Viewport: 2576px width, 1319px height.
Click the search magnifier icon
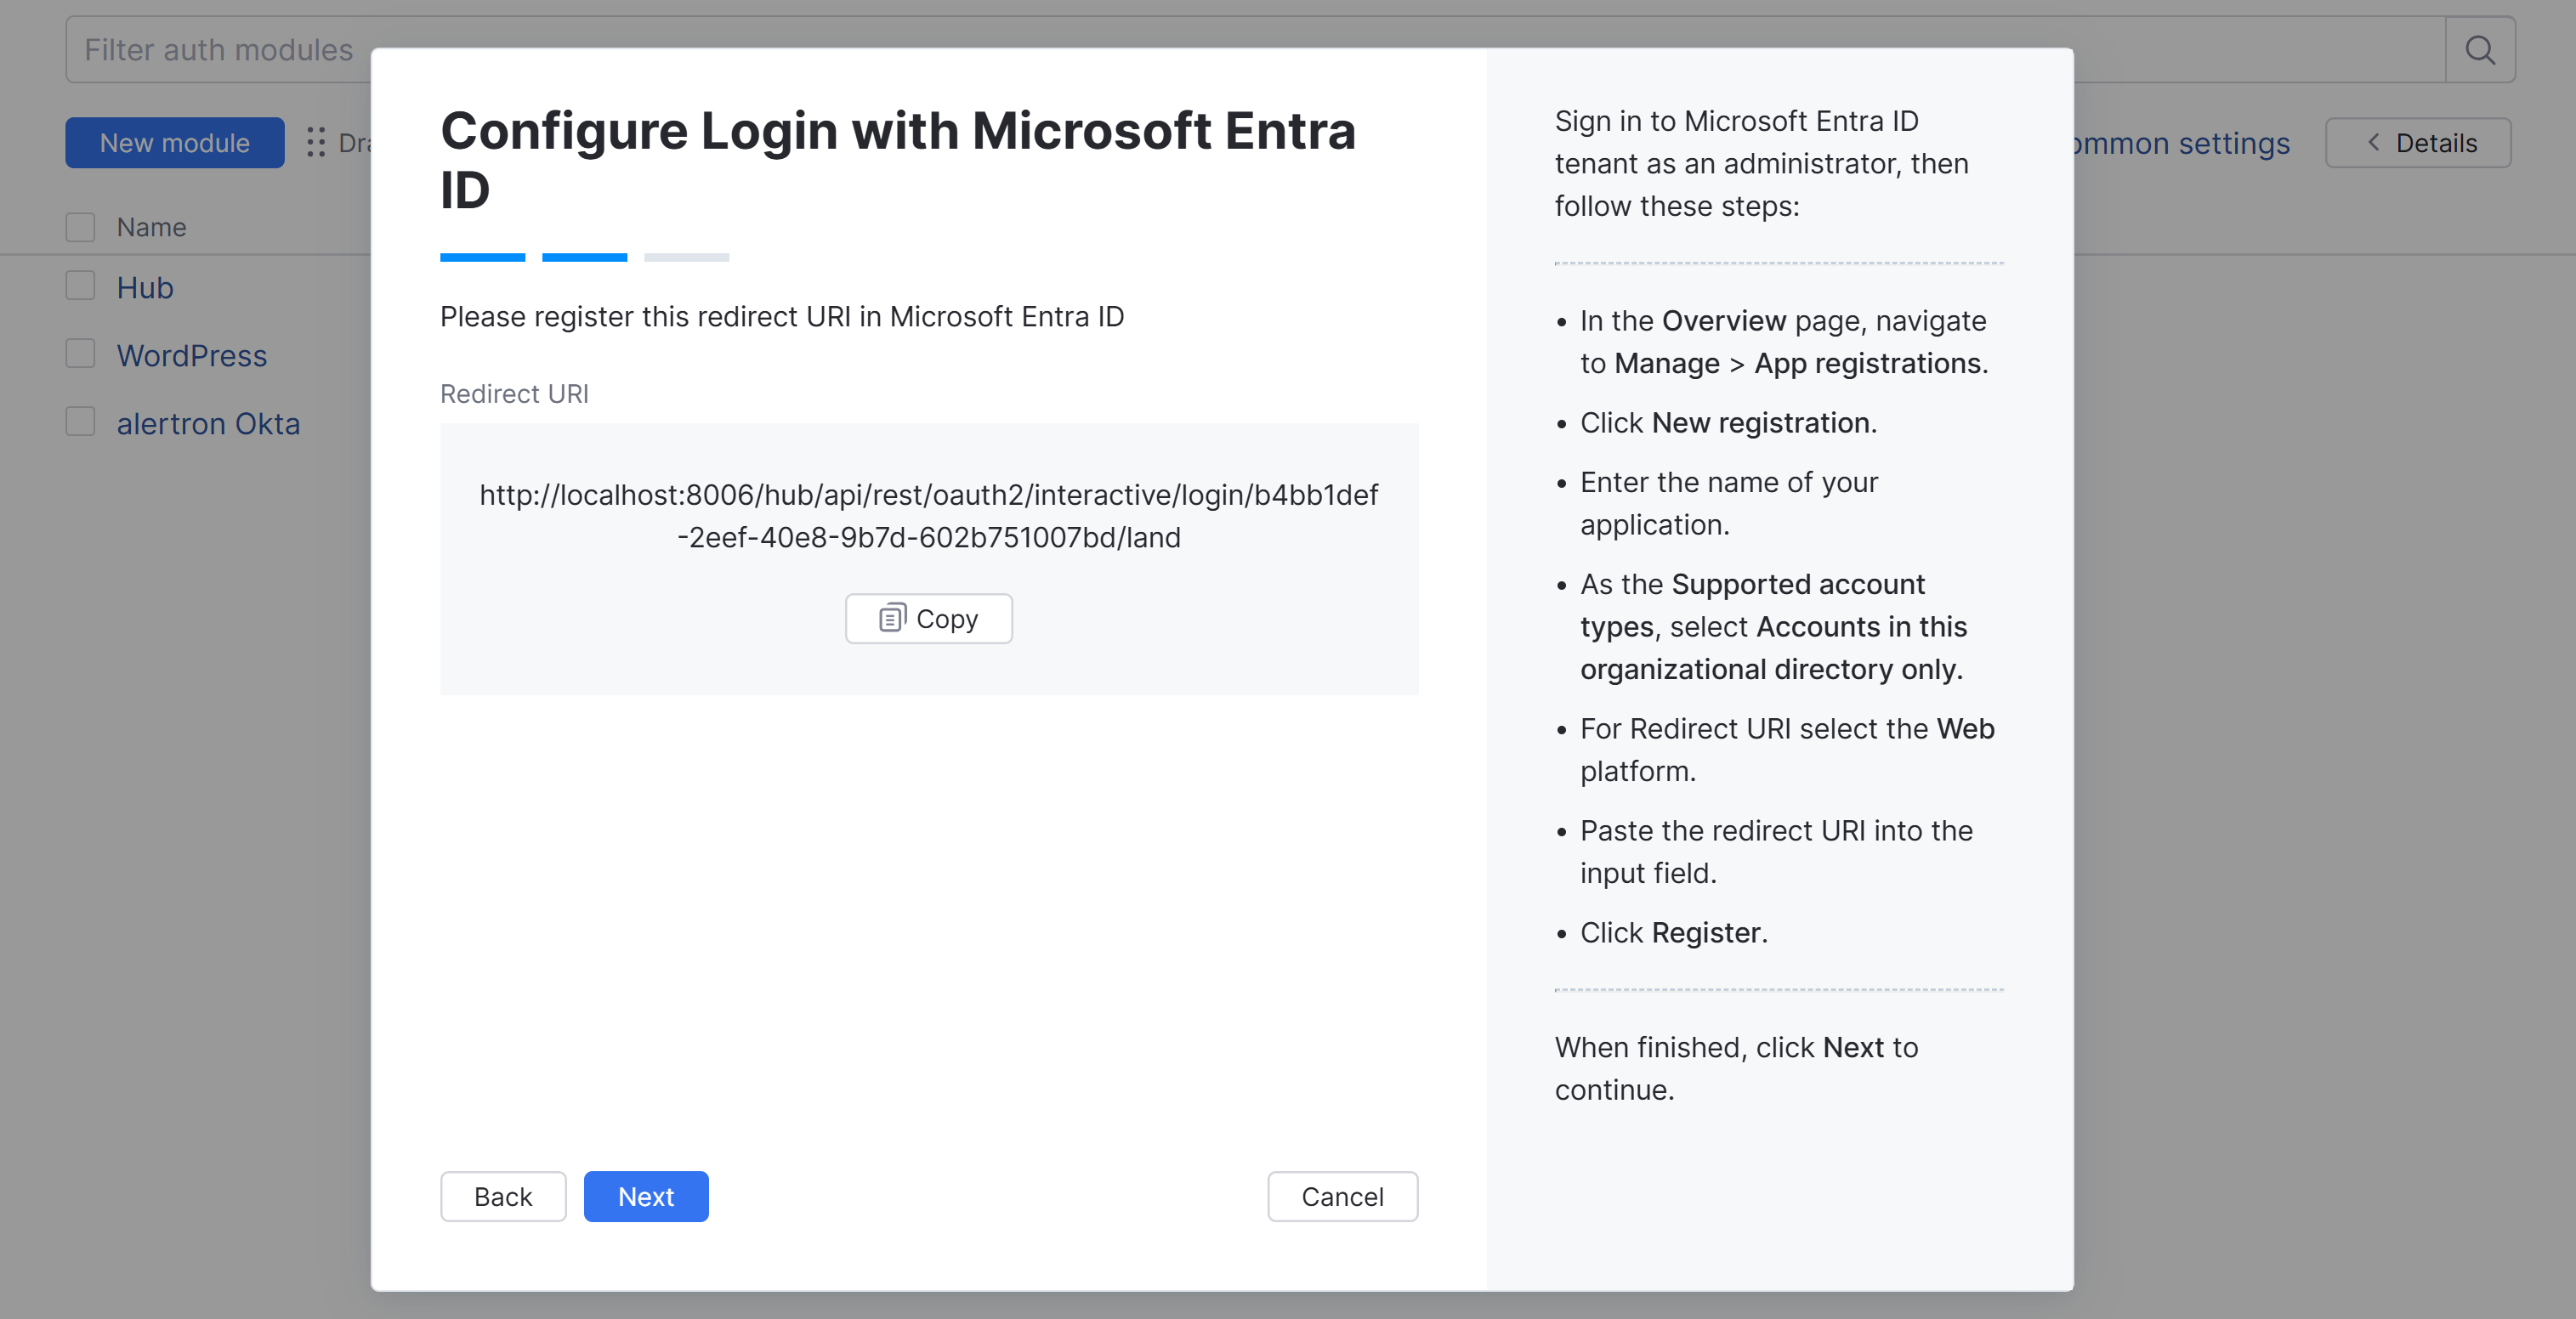2479,49
